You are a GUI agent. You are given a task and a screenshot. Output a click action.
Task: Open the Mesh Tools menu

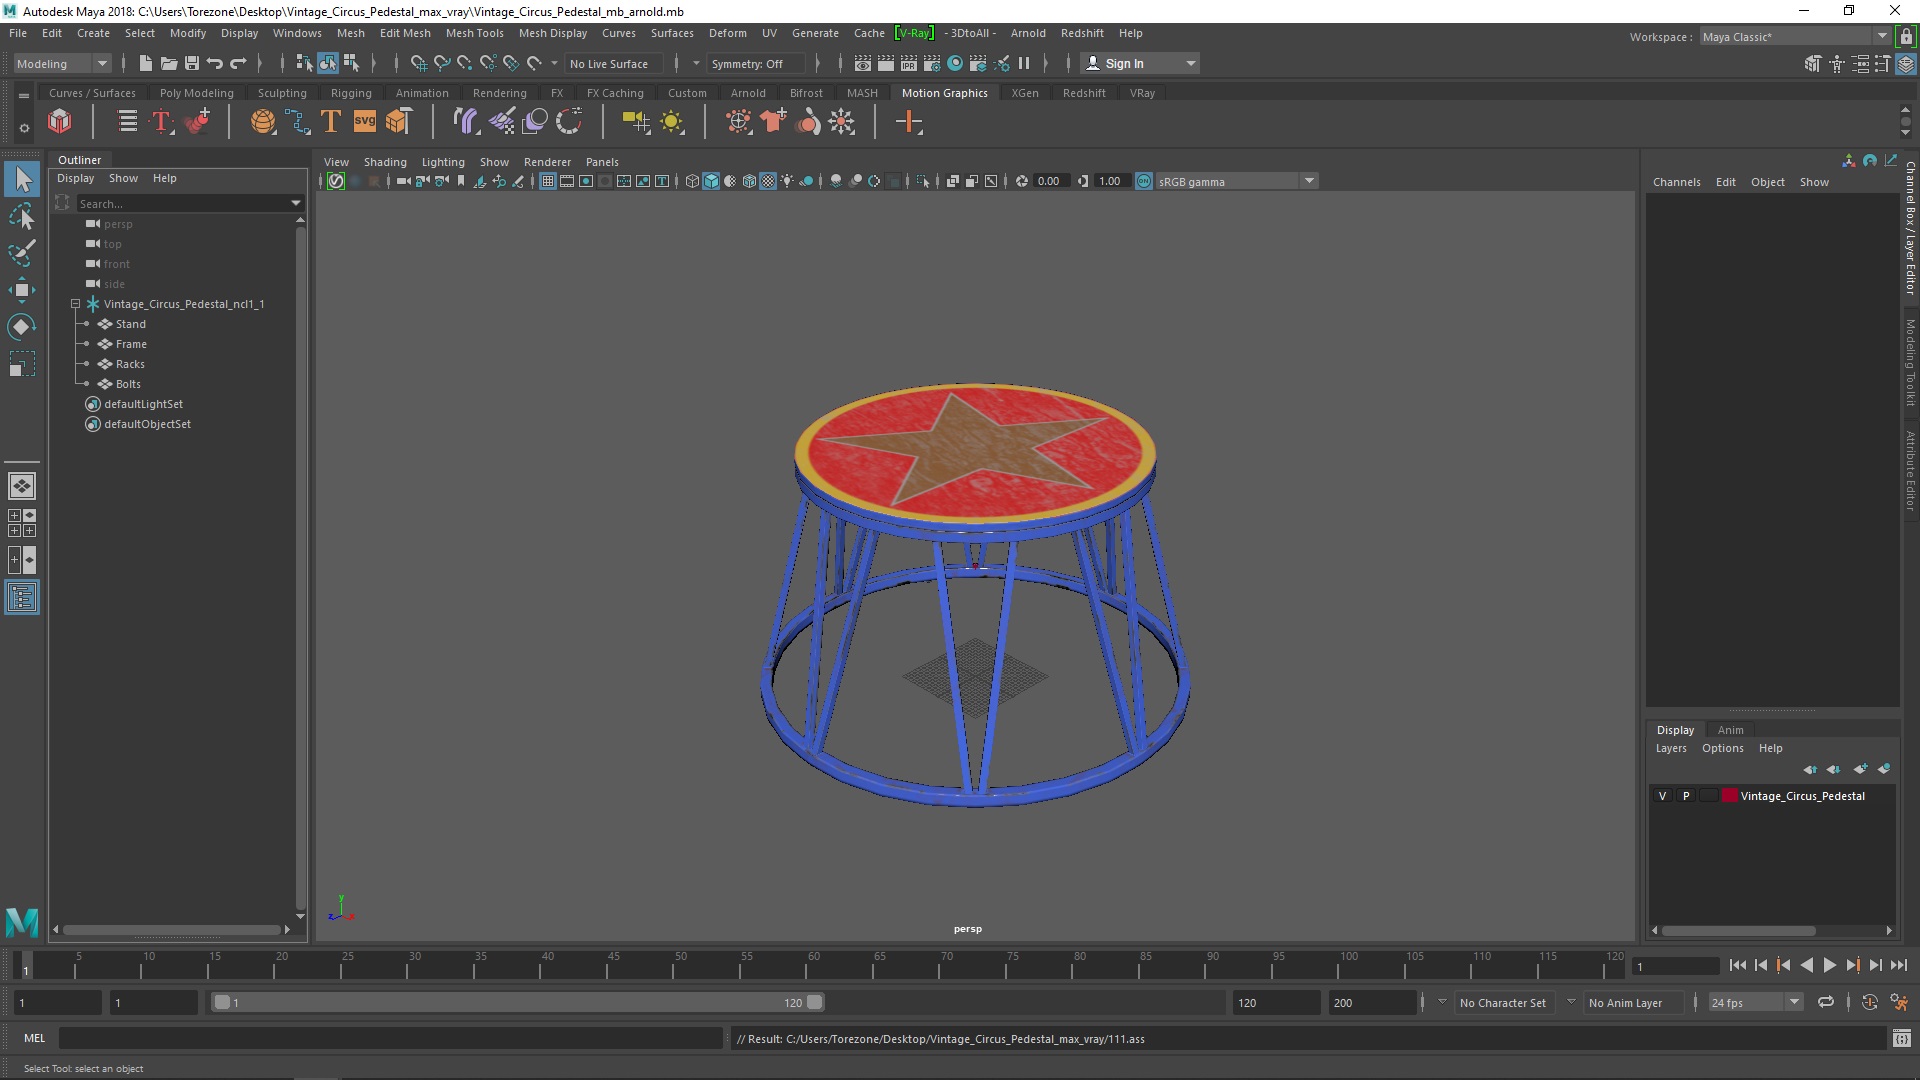(x=474, y=33)
